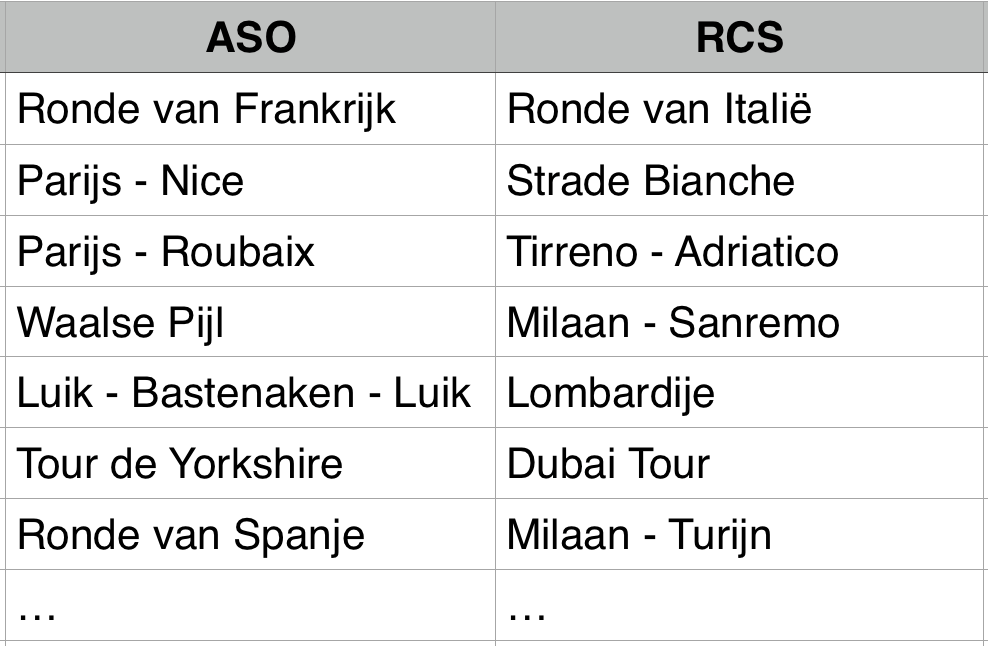Click the ellipsis cell under ASO column
The height and width of the screenshot is (646, 988).
(250, 606)
